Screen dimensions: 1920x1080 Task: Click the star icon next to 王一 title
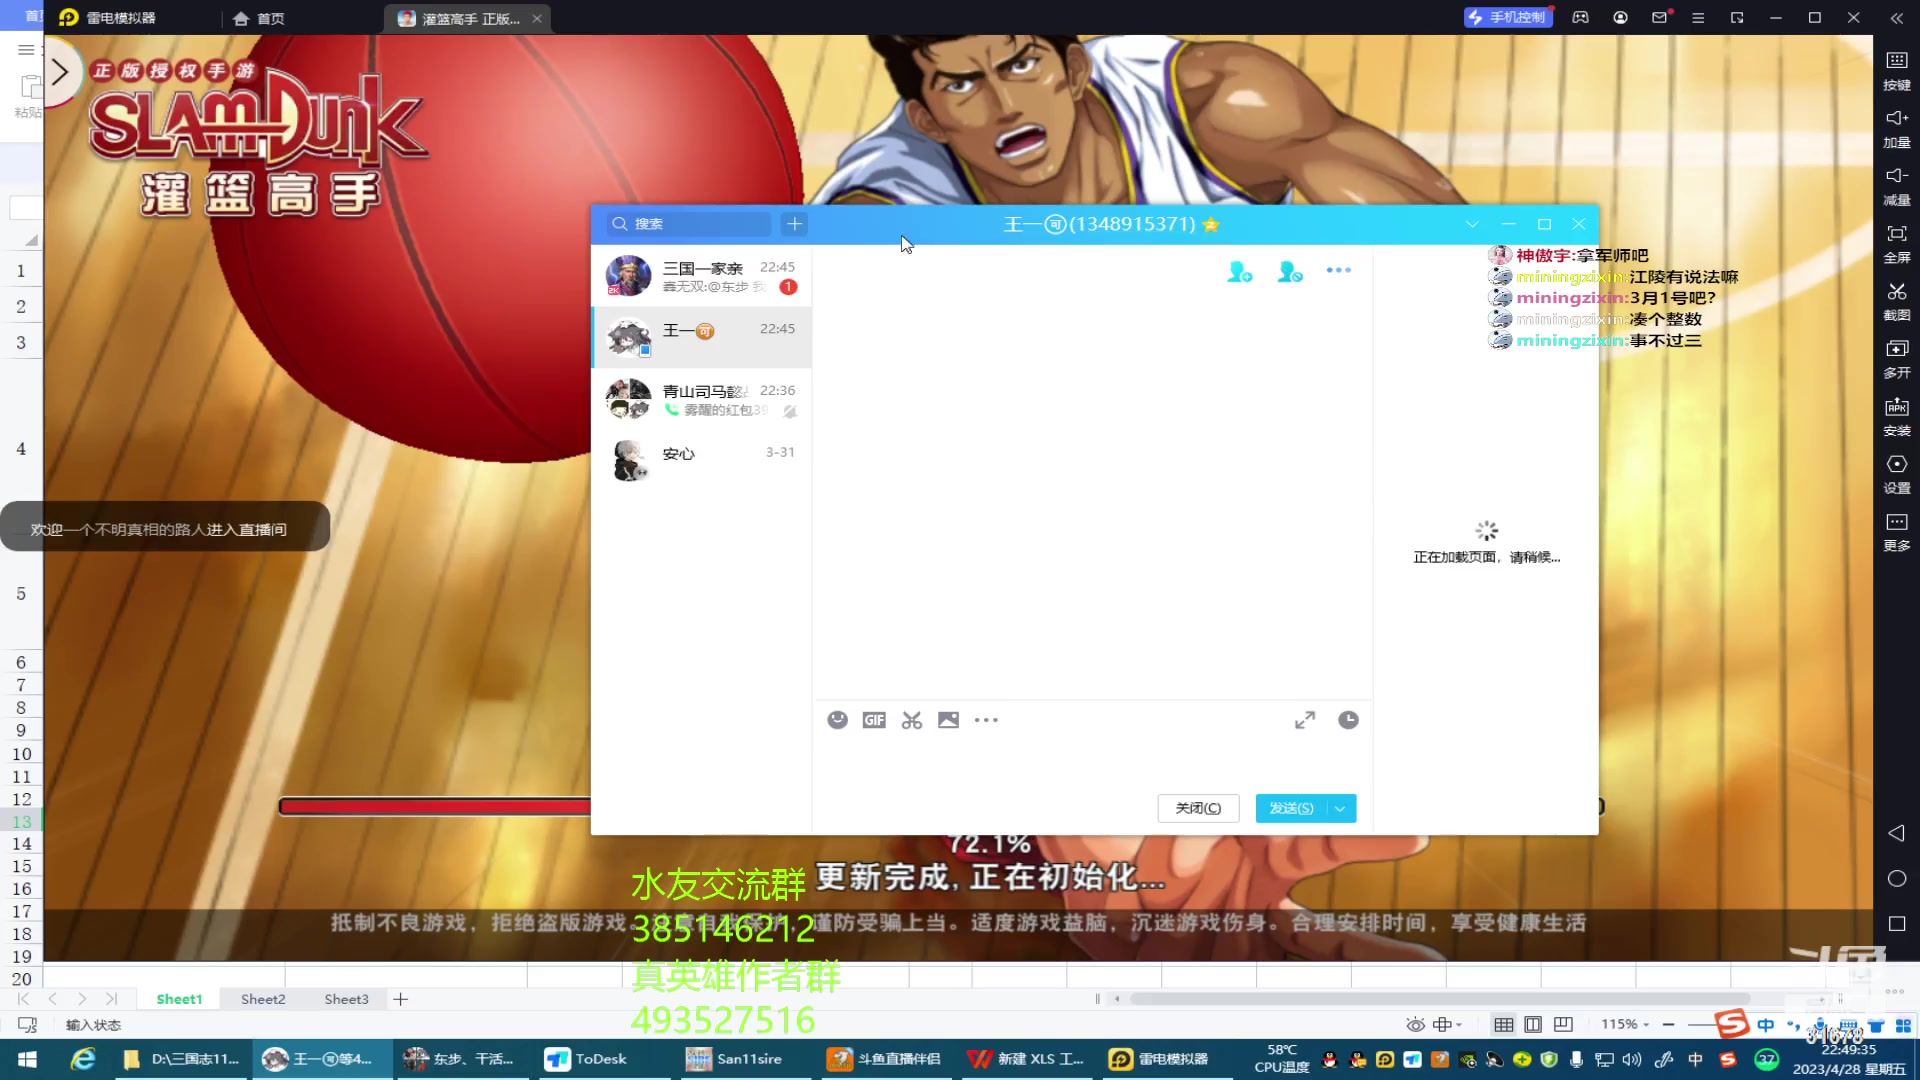[1211, 224]
